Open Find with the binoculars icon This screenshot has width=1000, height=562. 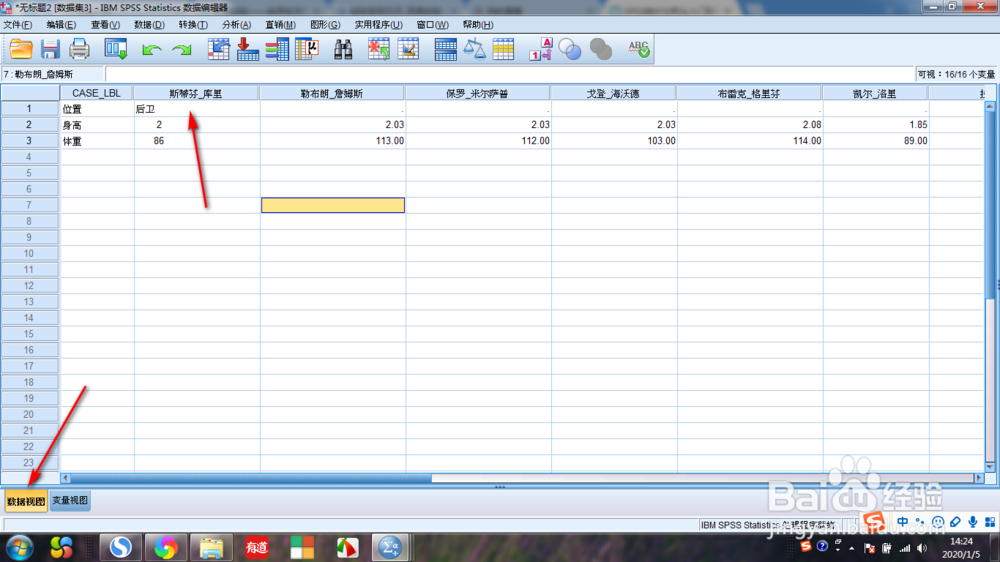tap(343, 49)
